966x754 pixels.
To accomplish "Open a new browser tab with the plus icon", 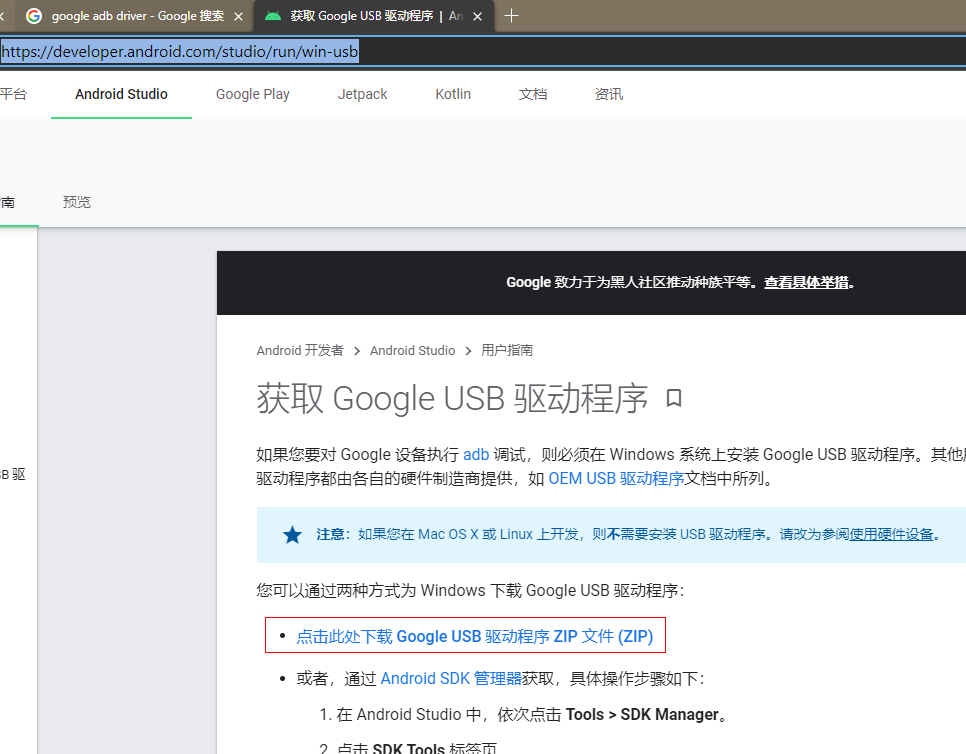I will (512, 16).
